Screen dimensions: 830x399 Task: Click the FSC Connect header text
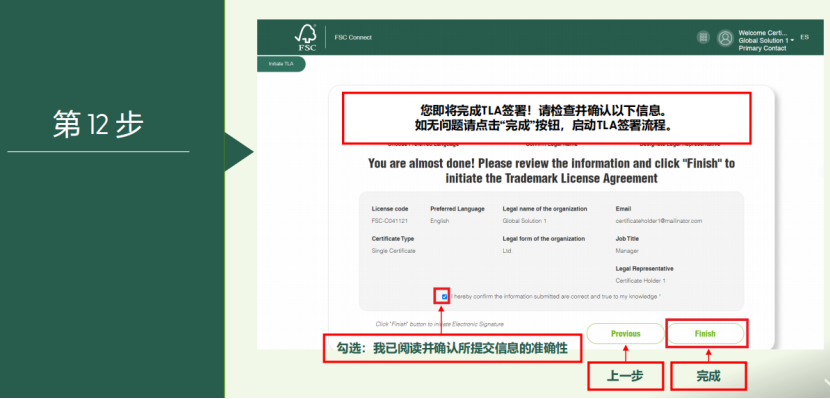353,38
